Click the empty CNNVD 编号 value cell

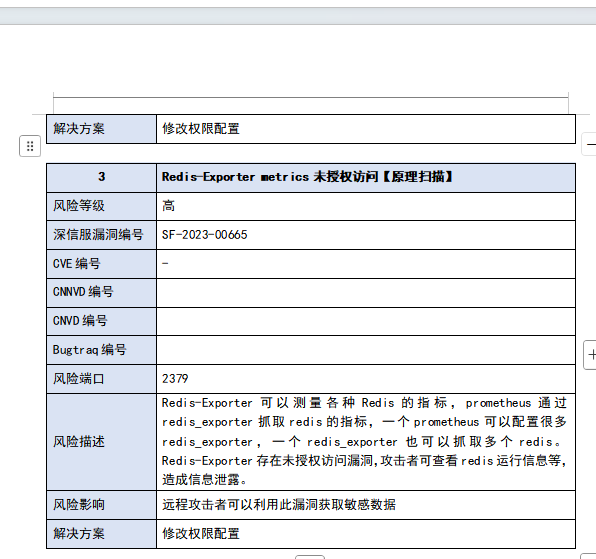[366, 293]
